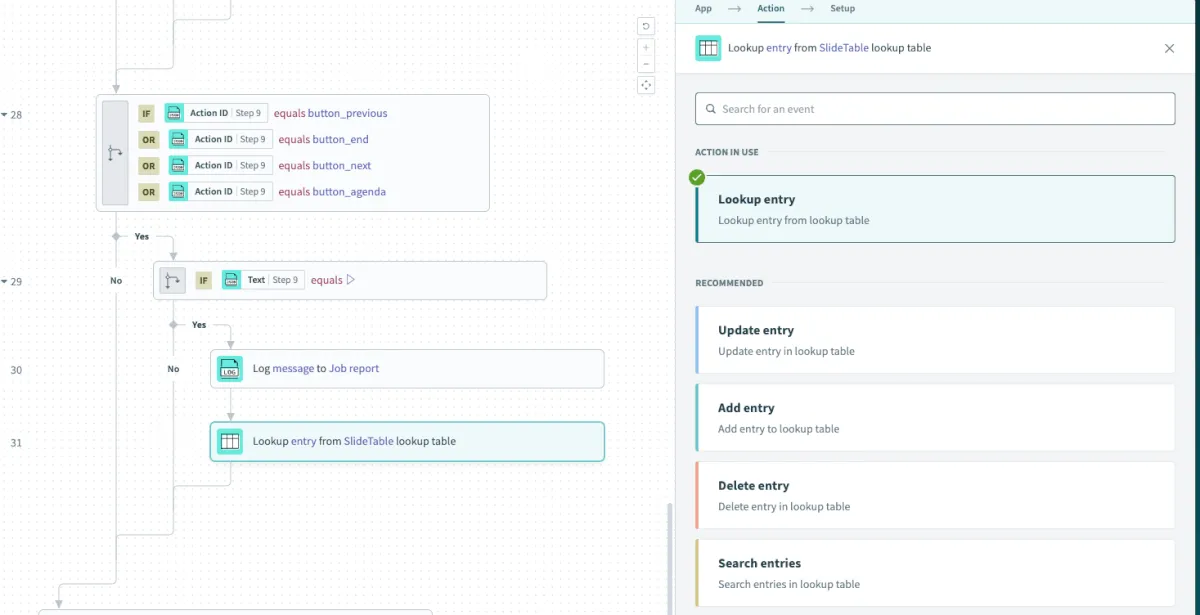Choose the Delete entry action

[935, 495]
